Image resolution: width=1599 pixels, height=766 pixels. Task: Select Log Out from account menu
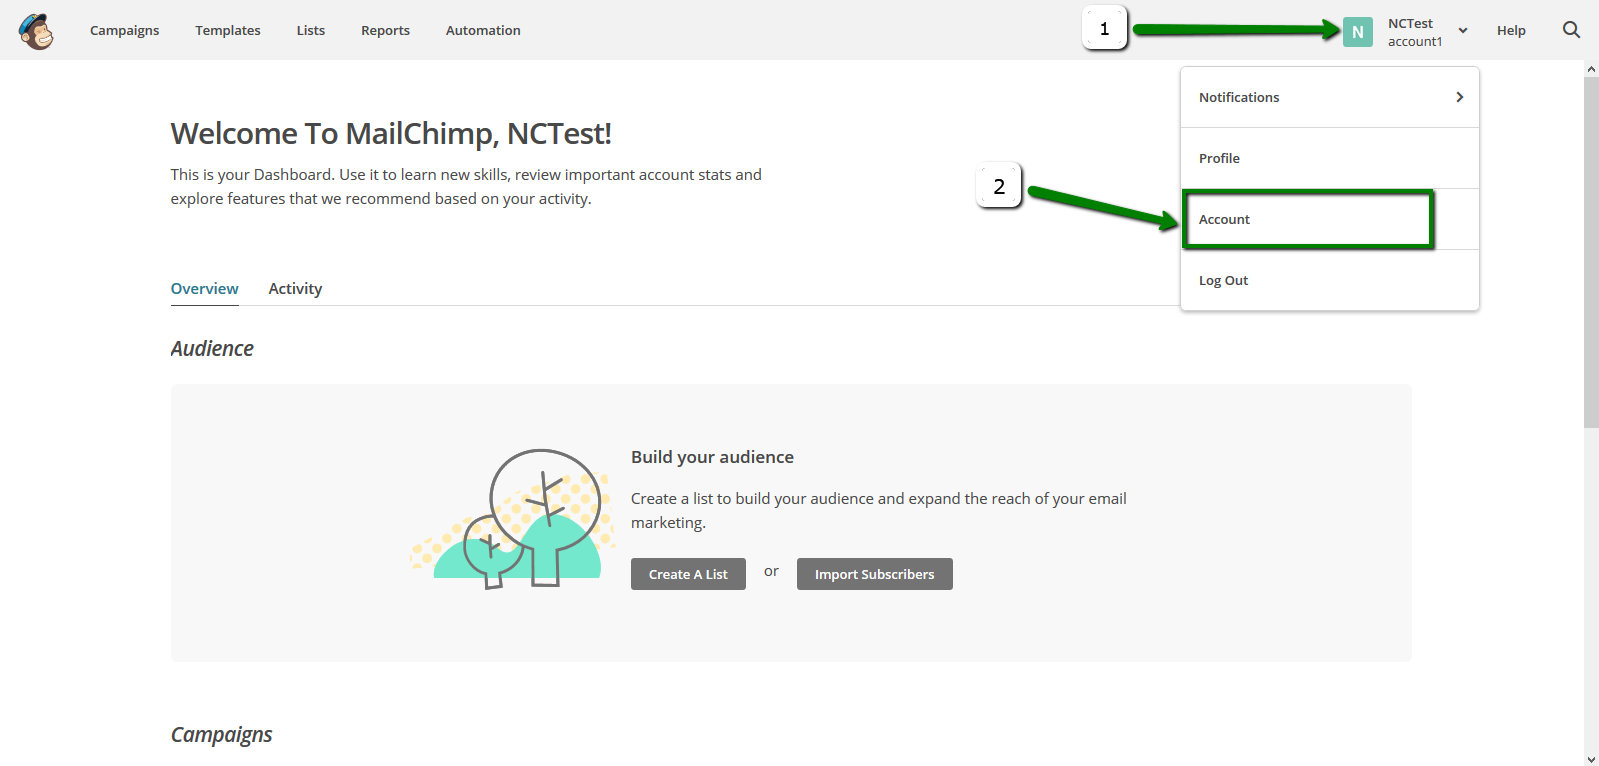point(1330,280)
